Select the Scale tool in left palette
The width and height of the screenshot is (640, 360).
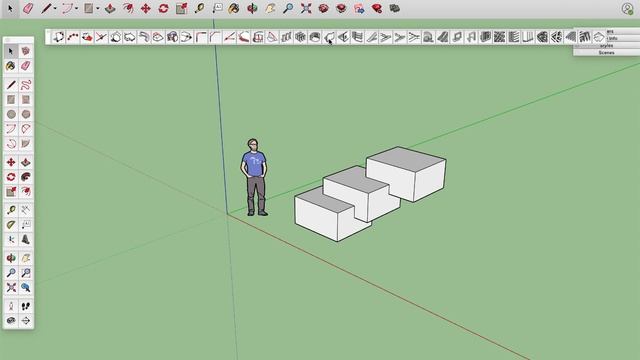(11, 192)
